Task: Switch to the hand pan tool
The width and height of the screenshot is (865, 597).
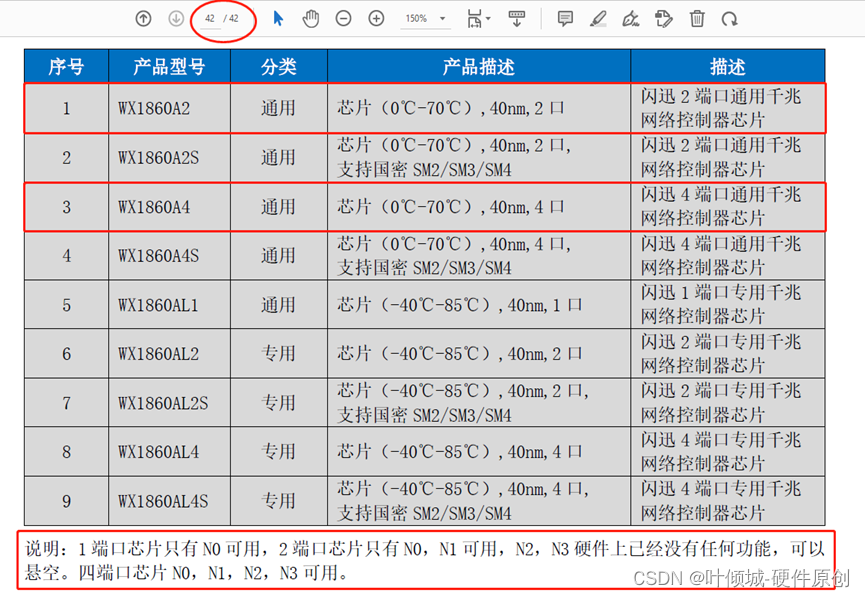Action: tap(311, 19)
